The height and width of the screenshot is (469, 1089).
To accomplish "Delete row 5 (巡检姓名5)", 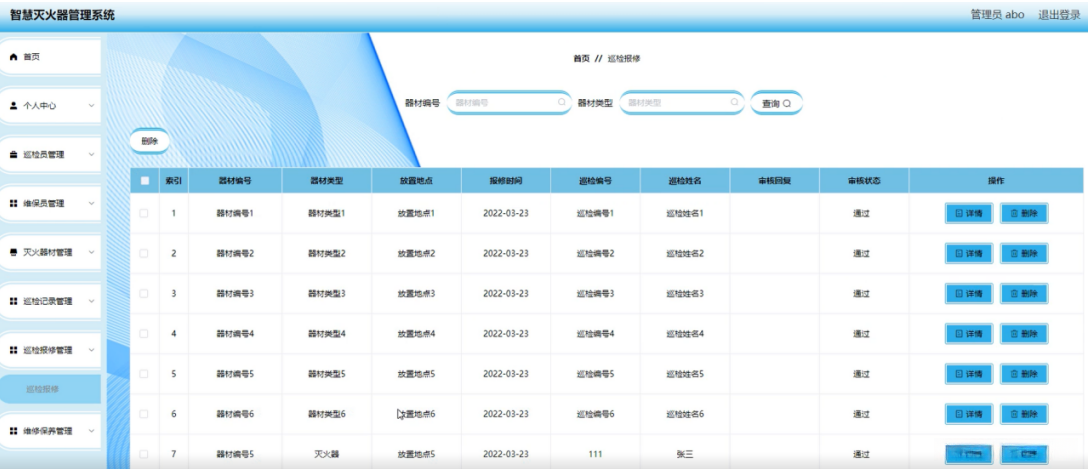I will (x=1024, y=374).
